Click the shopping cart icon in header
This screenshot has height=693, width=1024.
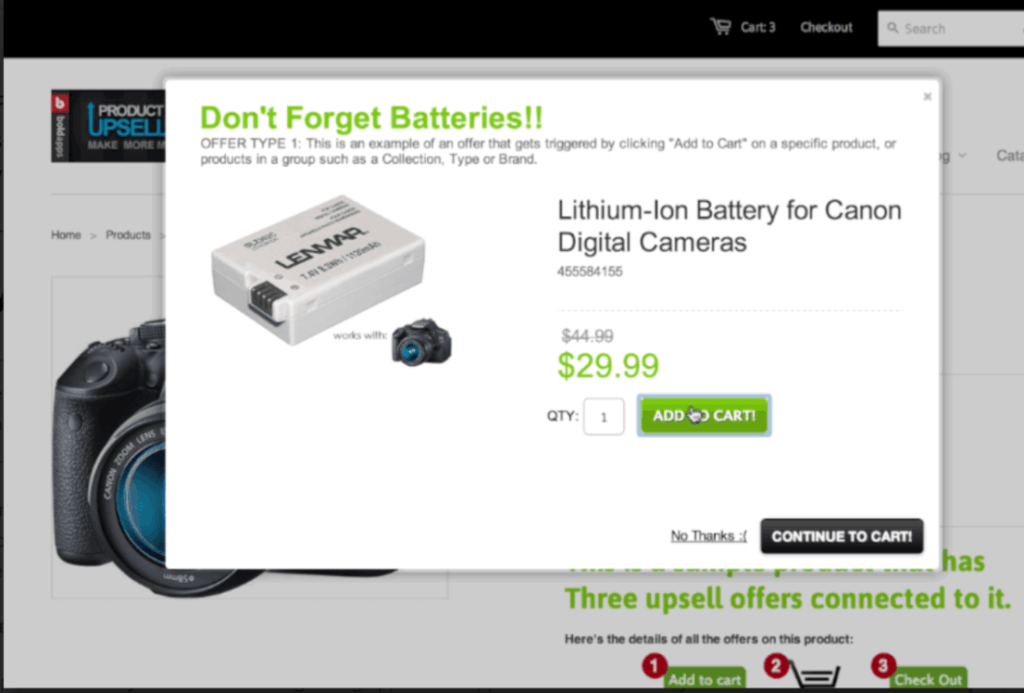pyautogui.click(x=721, y=27)
